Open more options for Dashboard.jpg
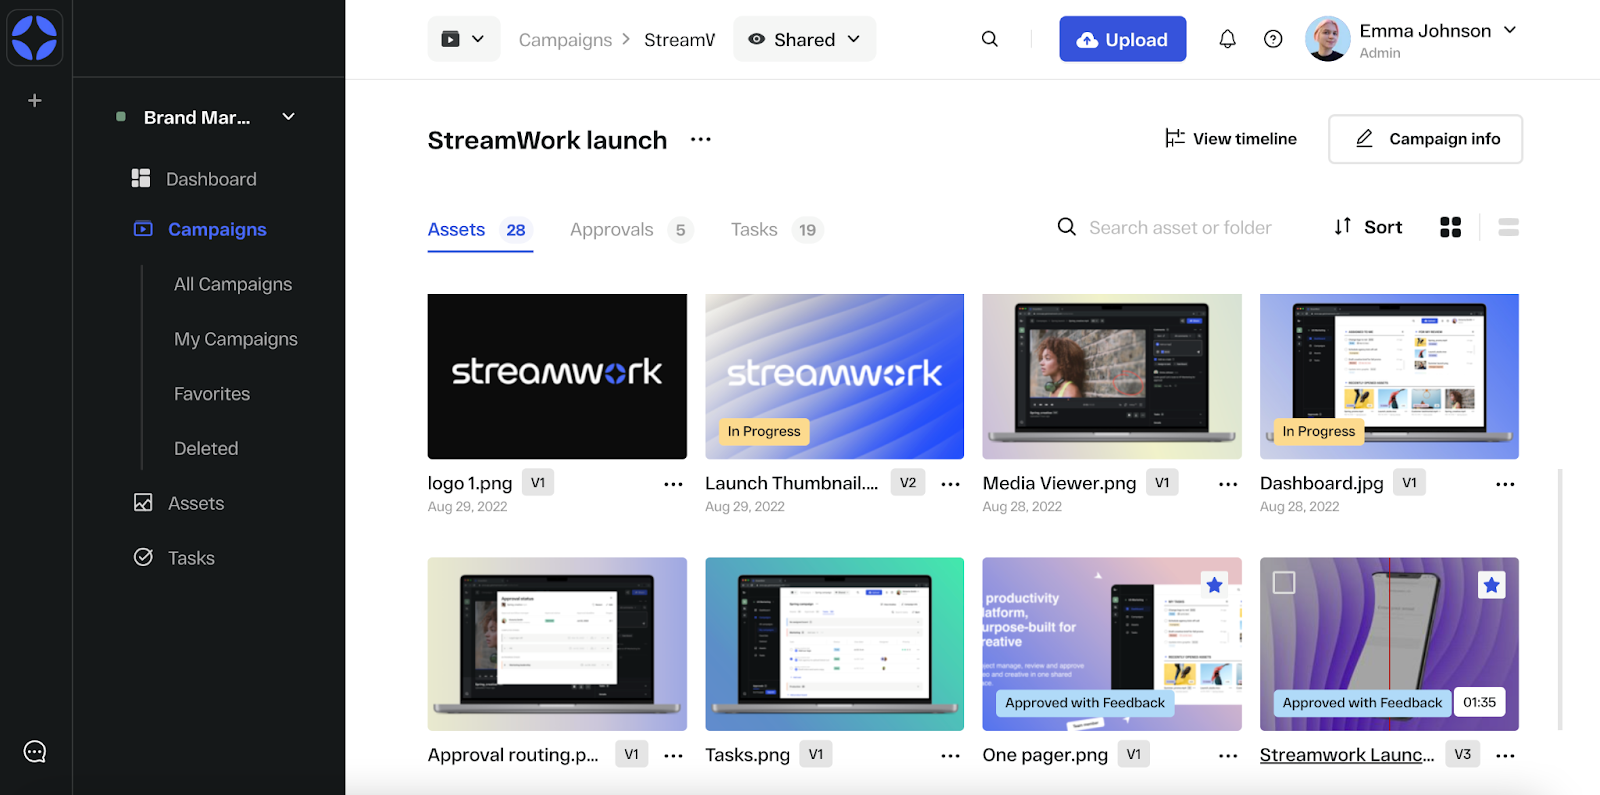This screenshot has width=1600, height=795. click(1505, 484)
